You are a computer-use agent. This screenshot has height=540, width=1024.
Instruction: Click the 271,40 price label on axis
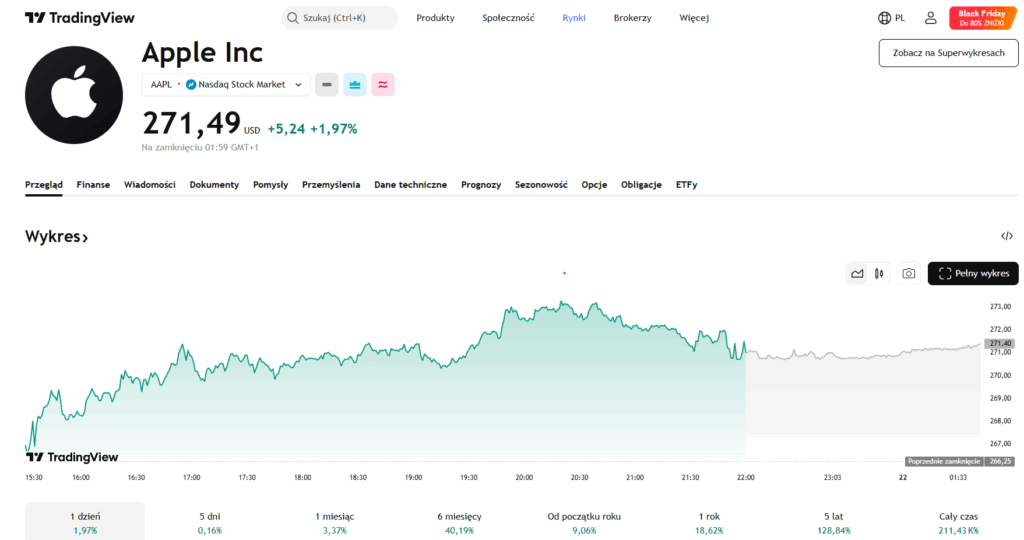tap(999, 343)
